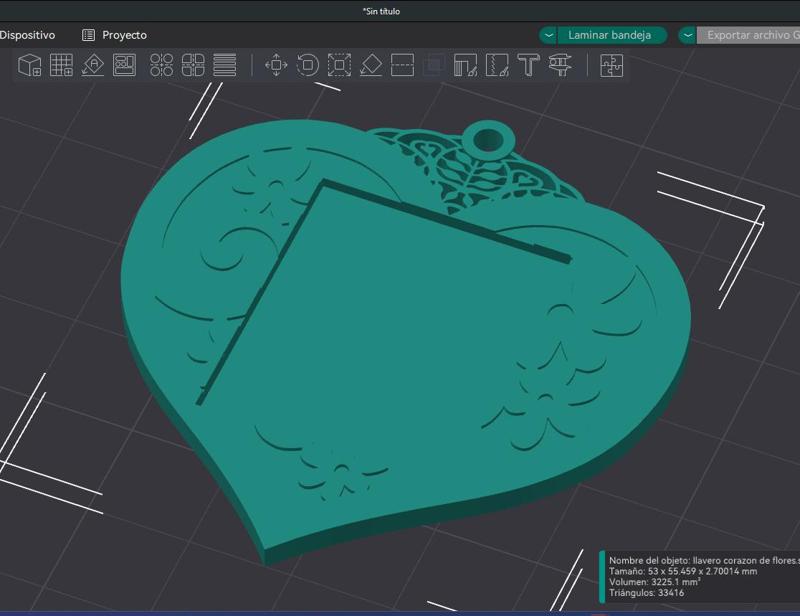The width and height of the screenshot is (800, 616).
Task: Select the Rotate tool
Action: pos(308,65)
